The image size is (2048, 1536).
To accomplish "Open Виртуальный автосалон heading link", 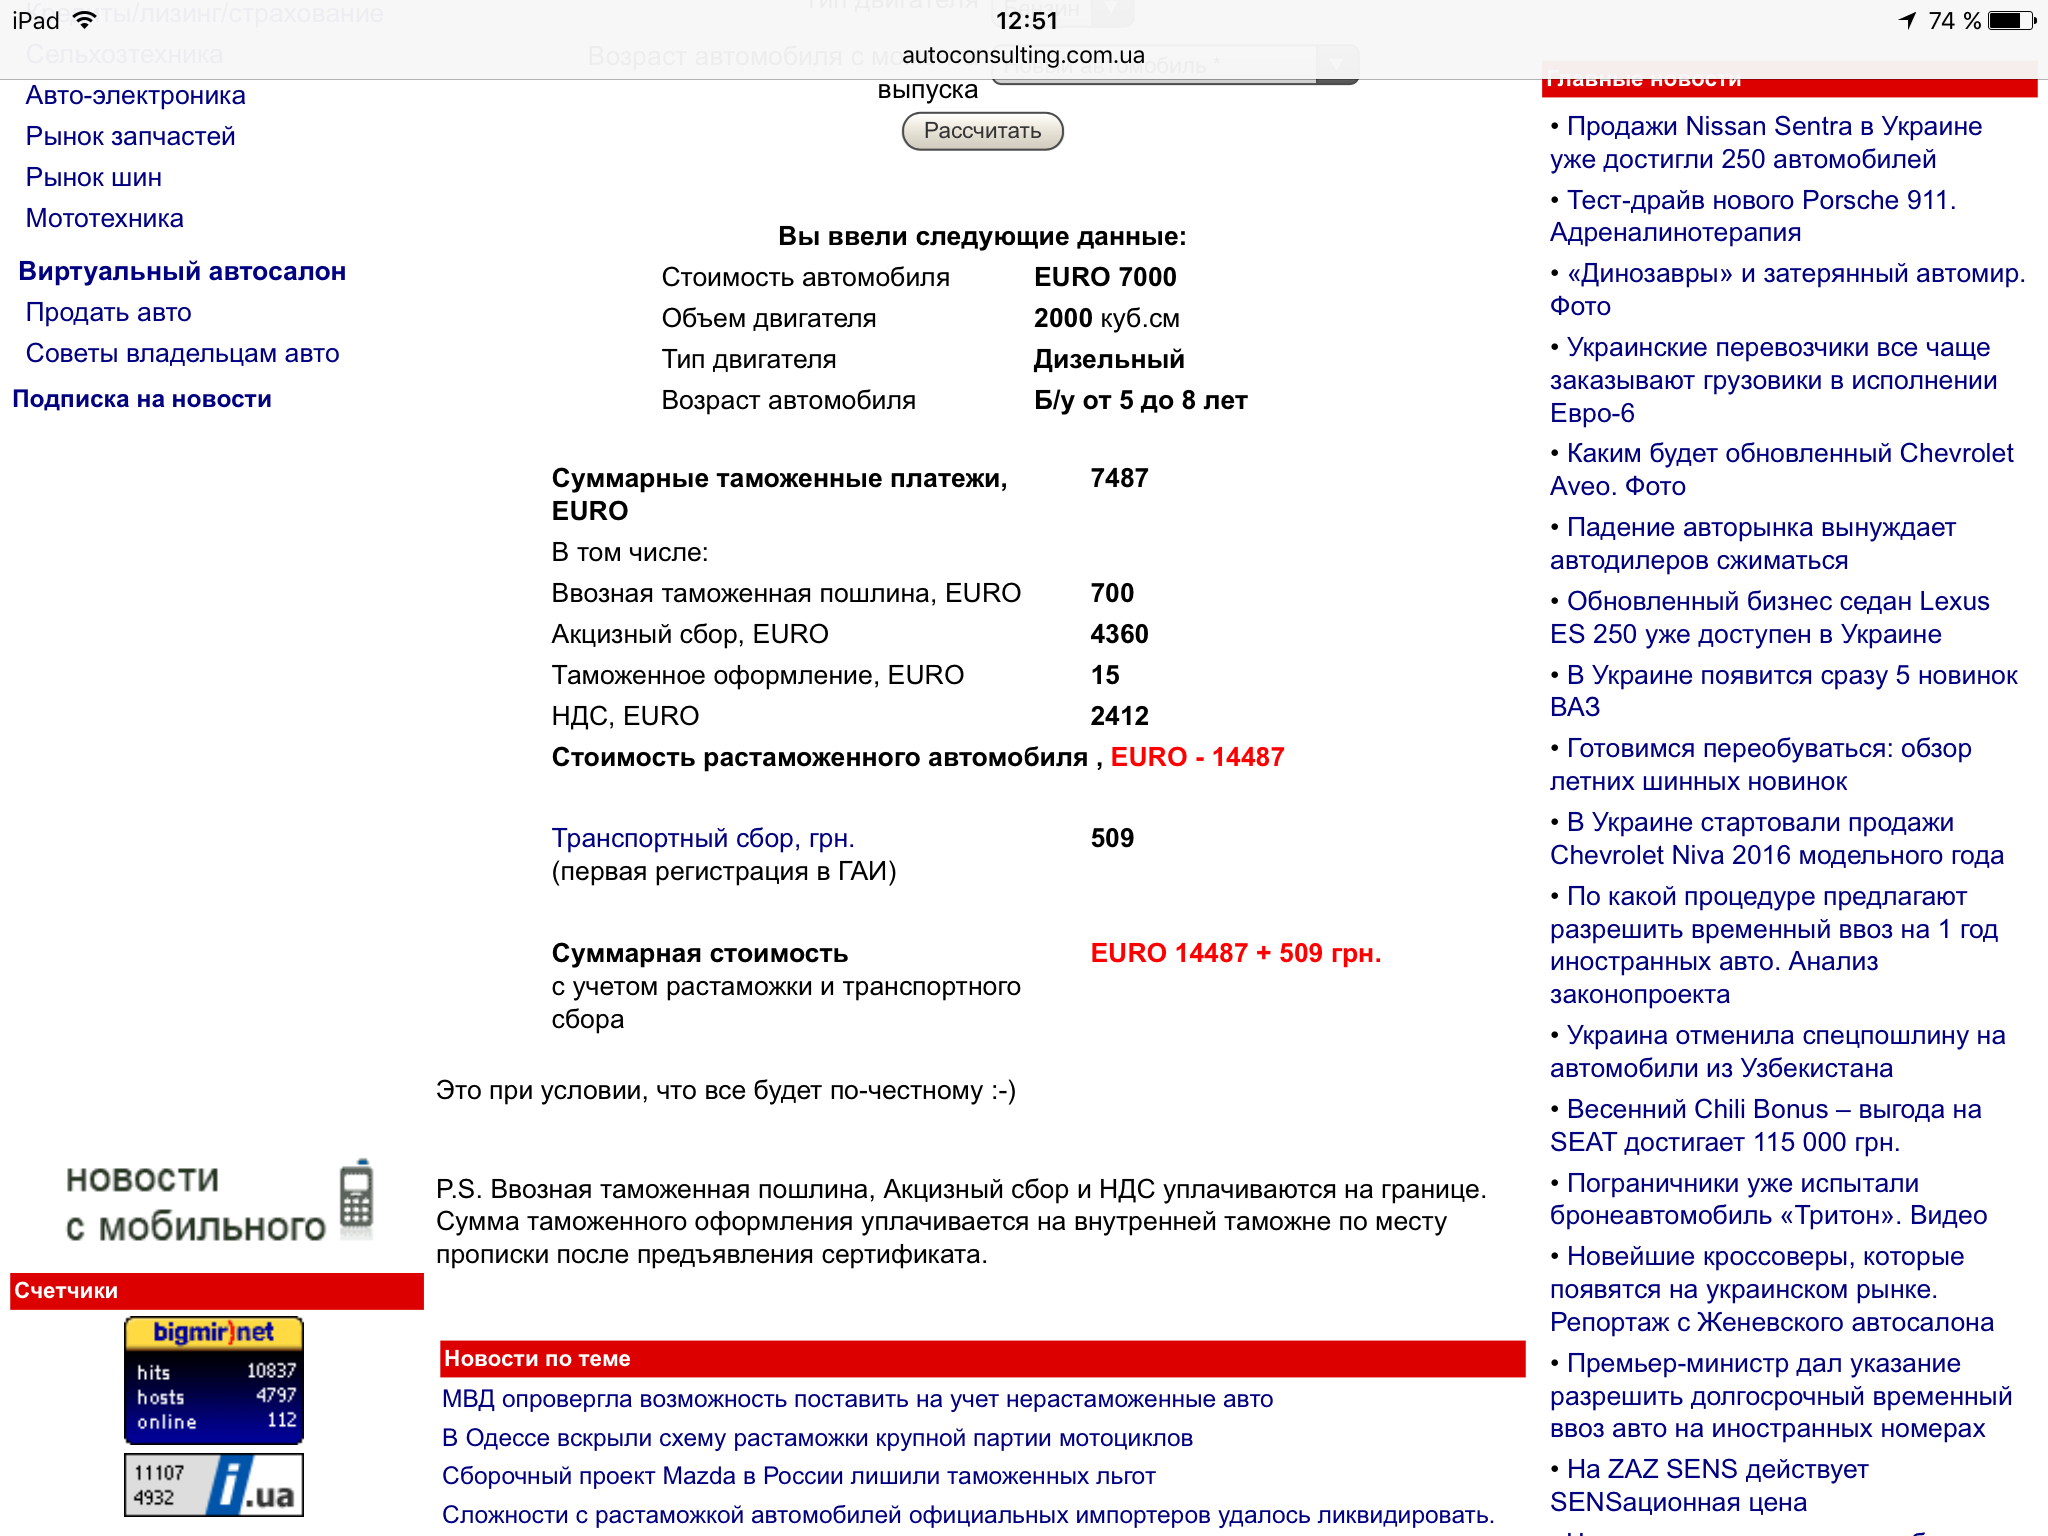I will tap(182, 272).
